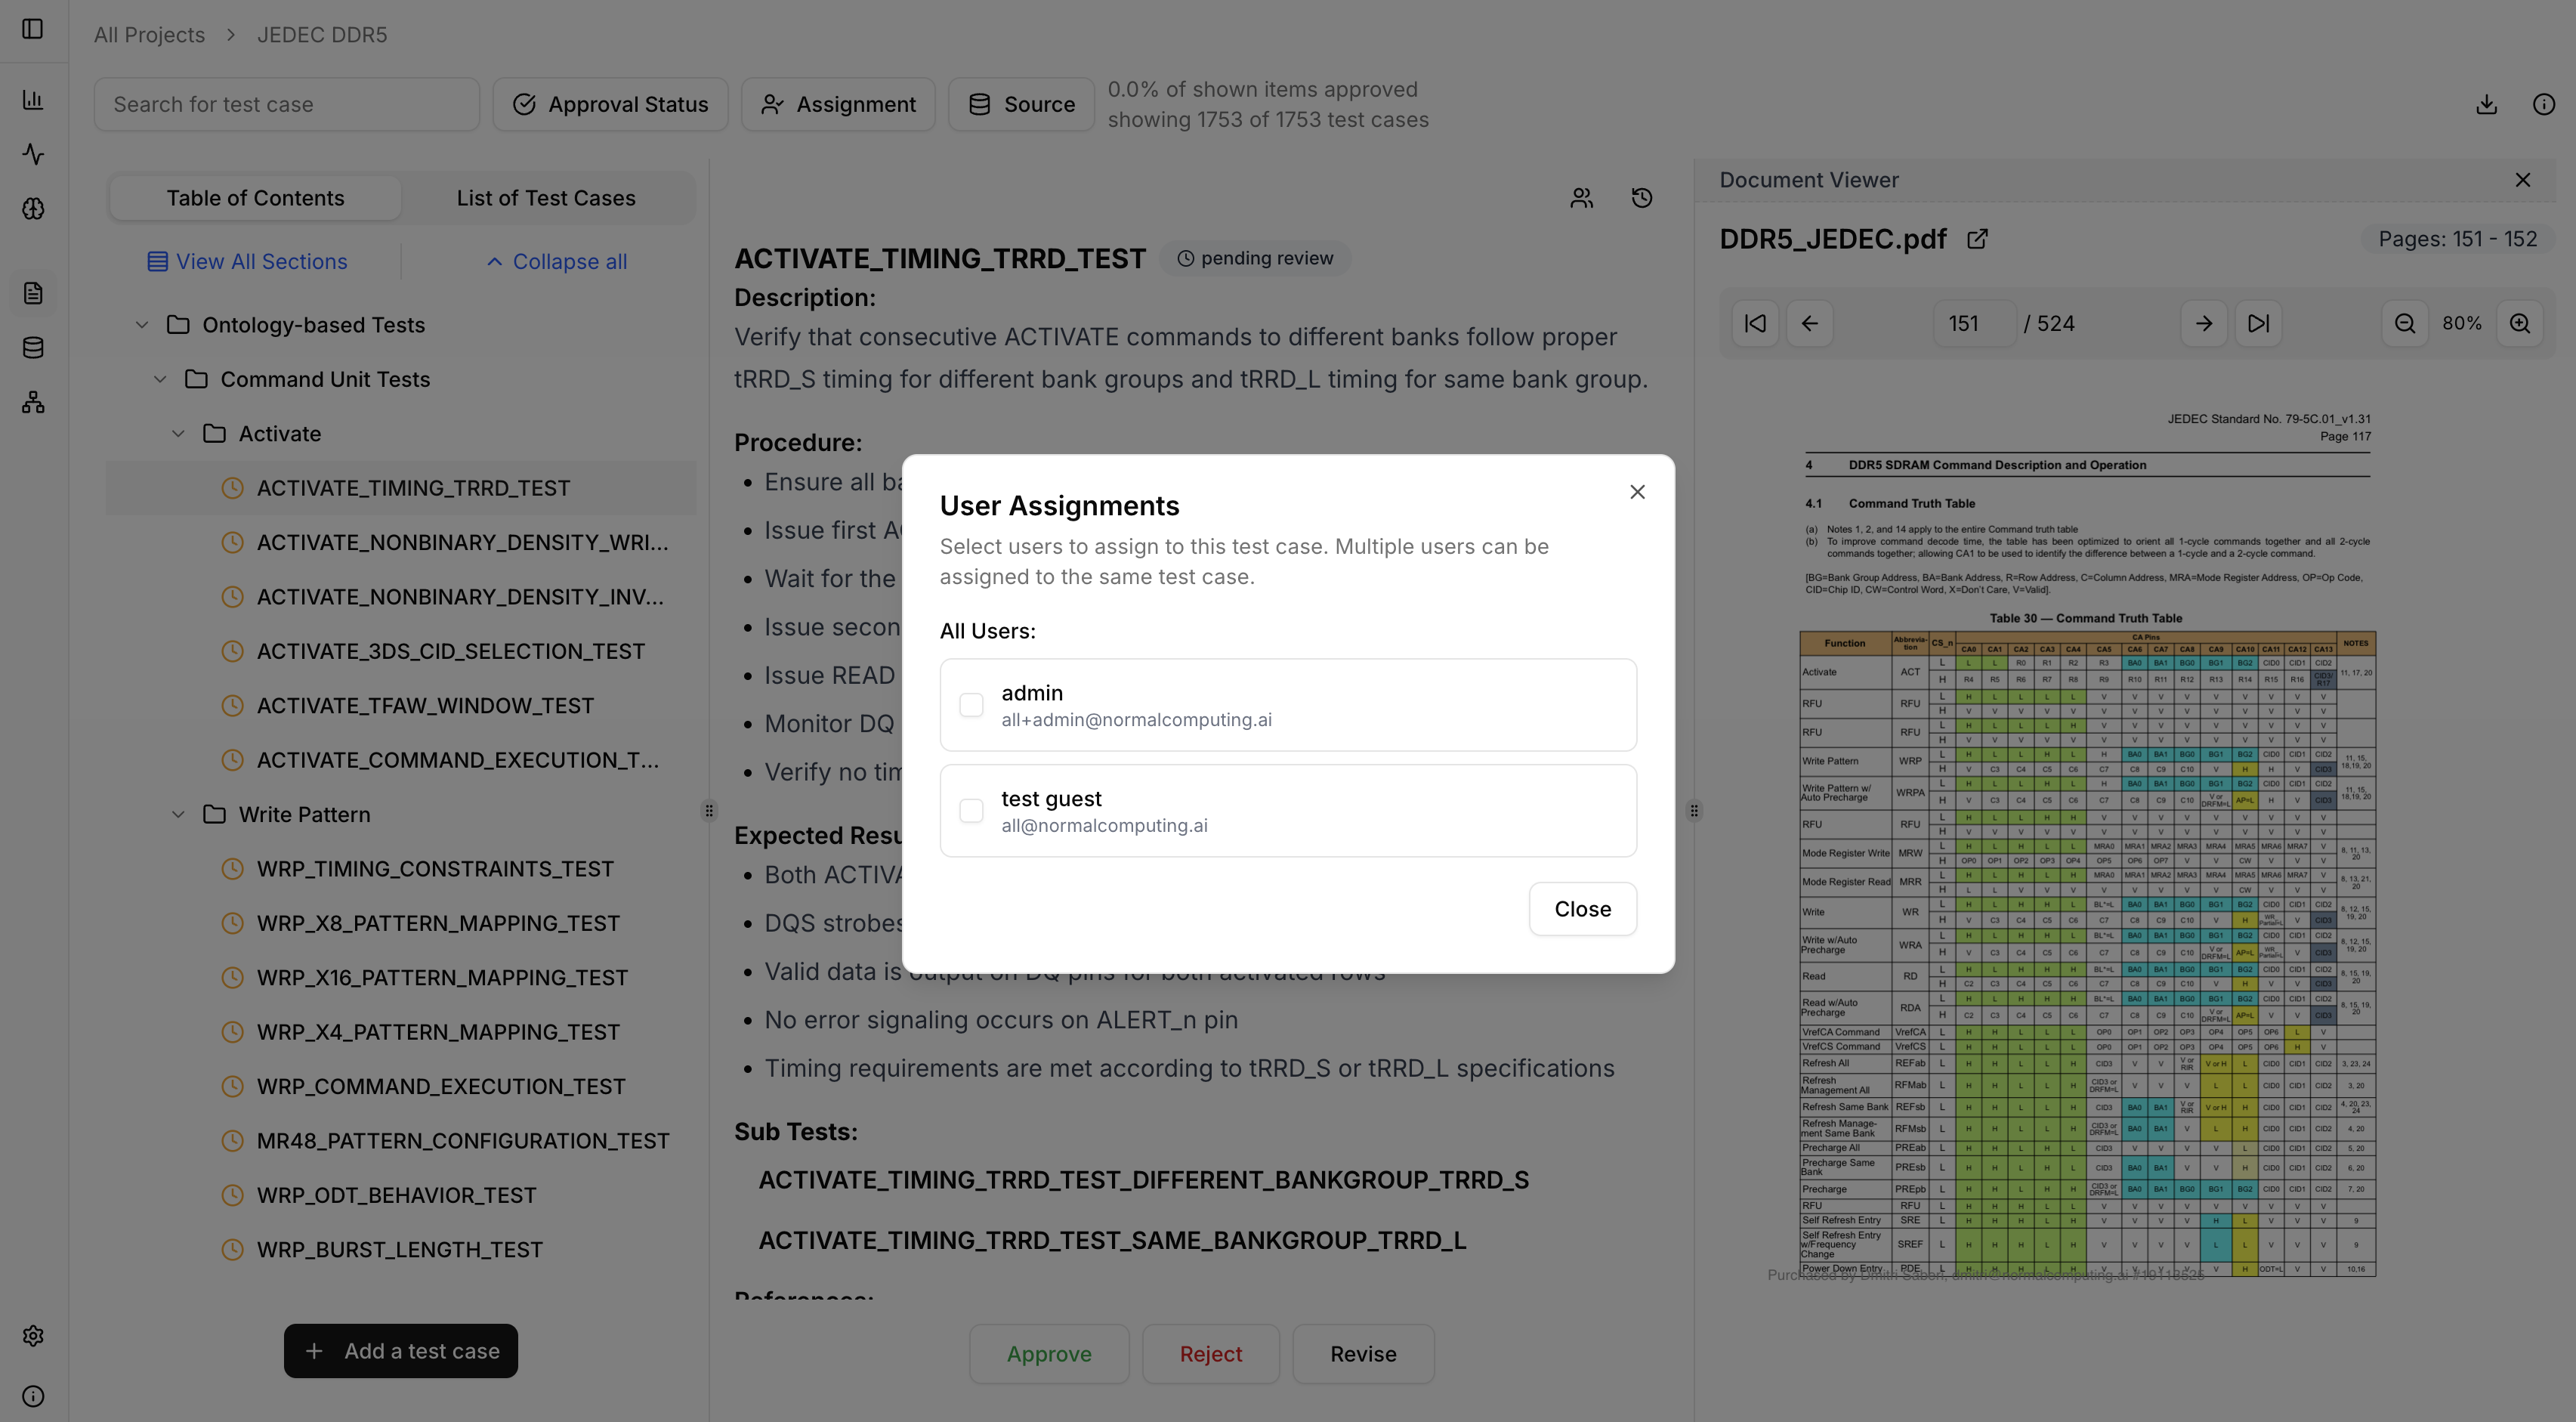Zoom in the PDF with magnifier plus icon
The width and height of the screenshot is (2576, 1422).
[x=2521, y=323]
